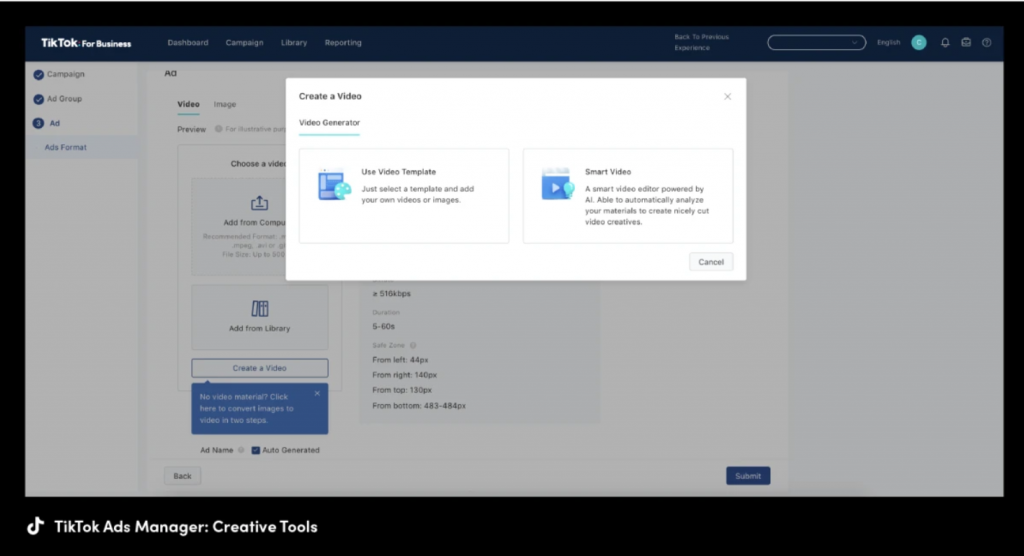Screen dimensions: 1024x556
Task: Click the Submit button
Action: tap(748, 476)
